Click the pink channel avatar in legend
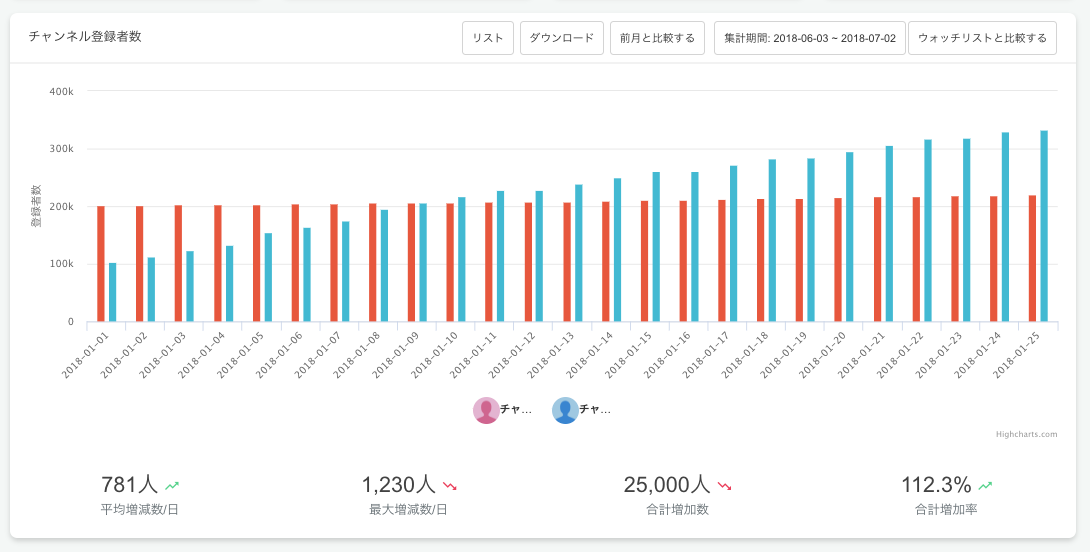Viewport: 1090px width, 552px height. coord(486,410)
